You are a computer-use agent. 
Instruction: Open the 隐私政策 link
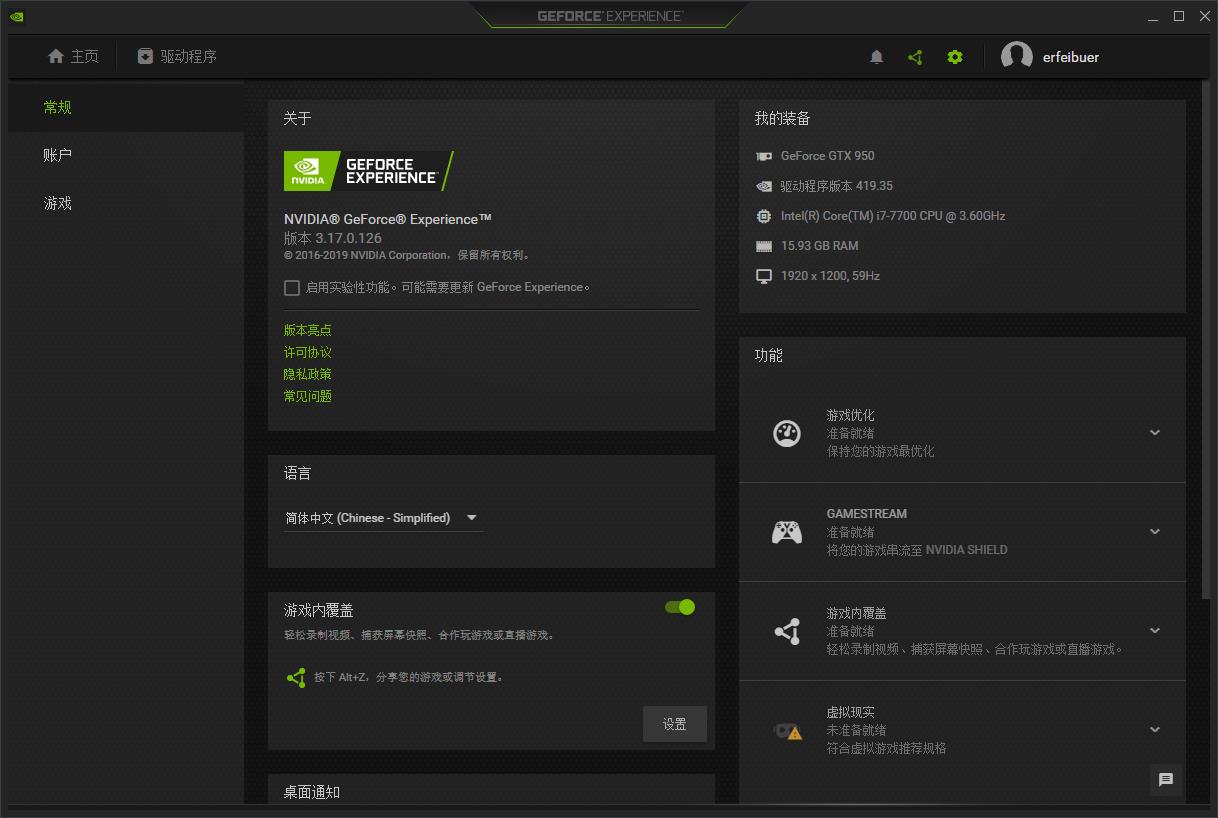(308, 374)
